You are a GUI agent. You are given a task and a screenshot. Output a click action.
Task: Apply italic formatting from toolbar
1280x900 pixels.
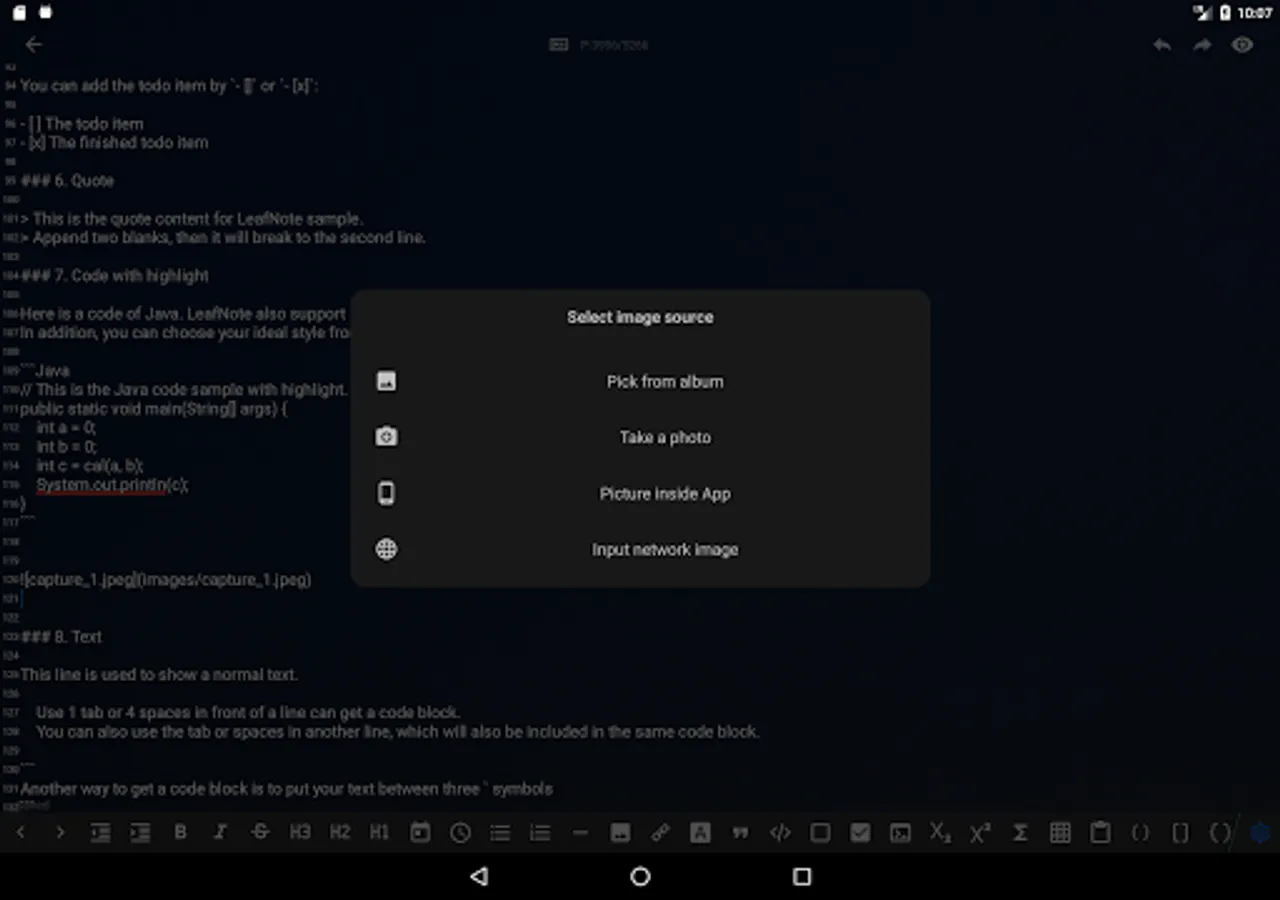point(220,832)
